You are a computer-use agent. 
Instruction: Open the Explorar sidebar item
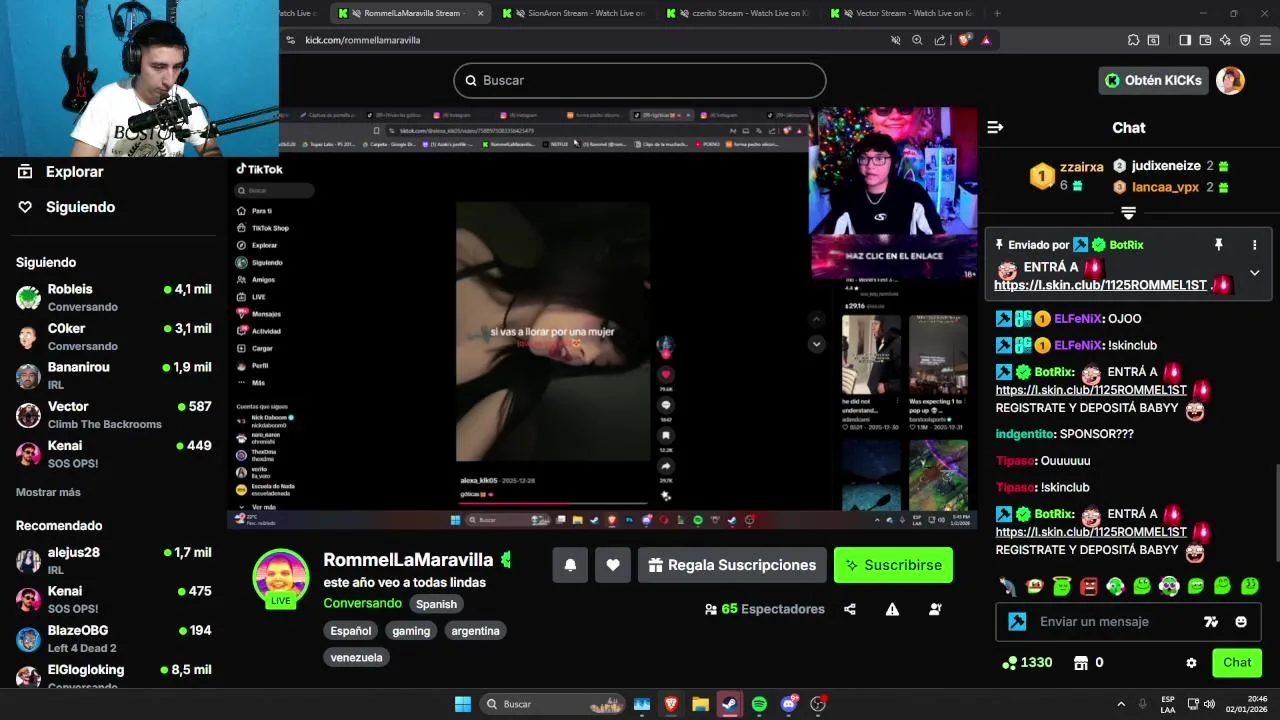click(62, 172)
